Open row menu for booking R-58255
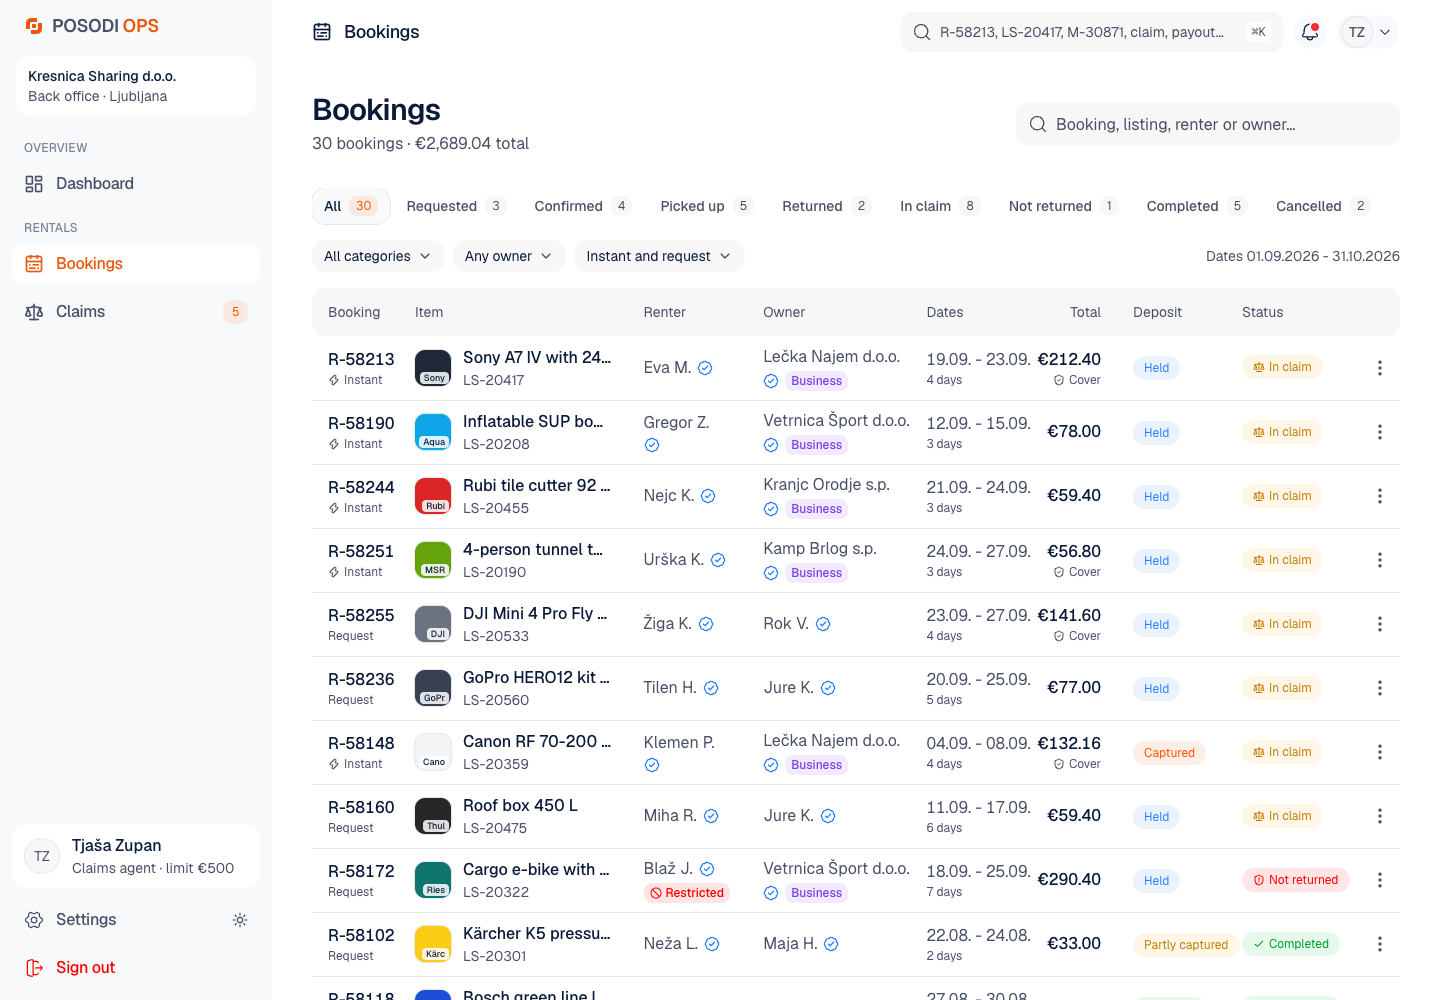 1380,624
